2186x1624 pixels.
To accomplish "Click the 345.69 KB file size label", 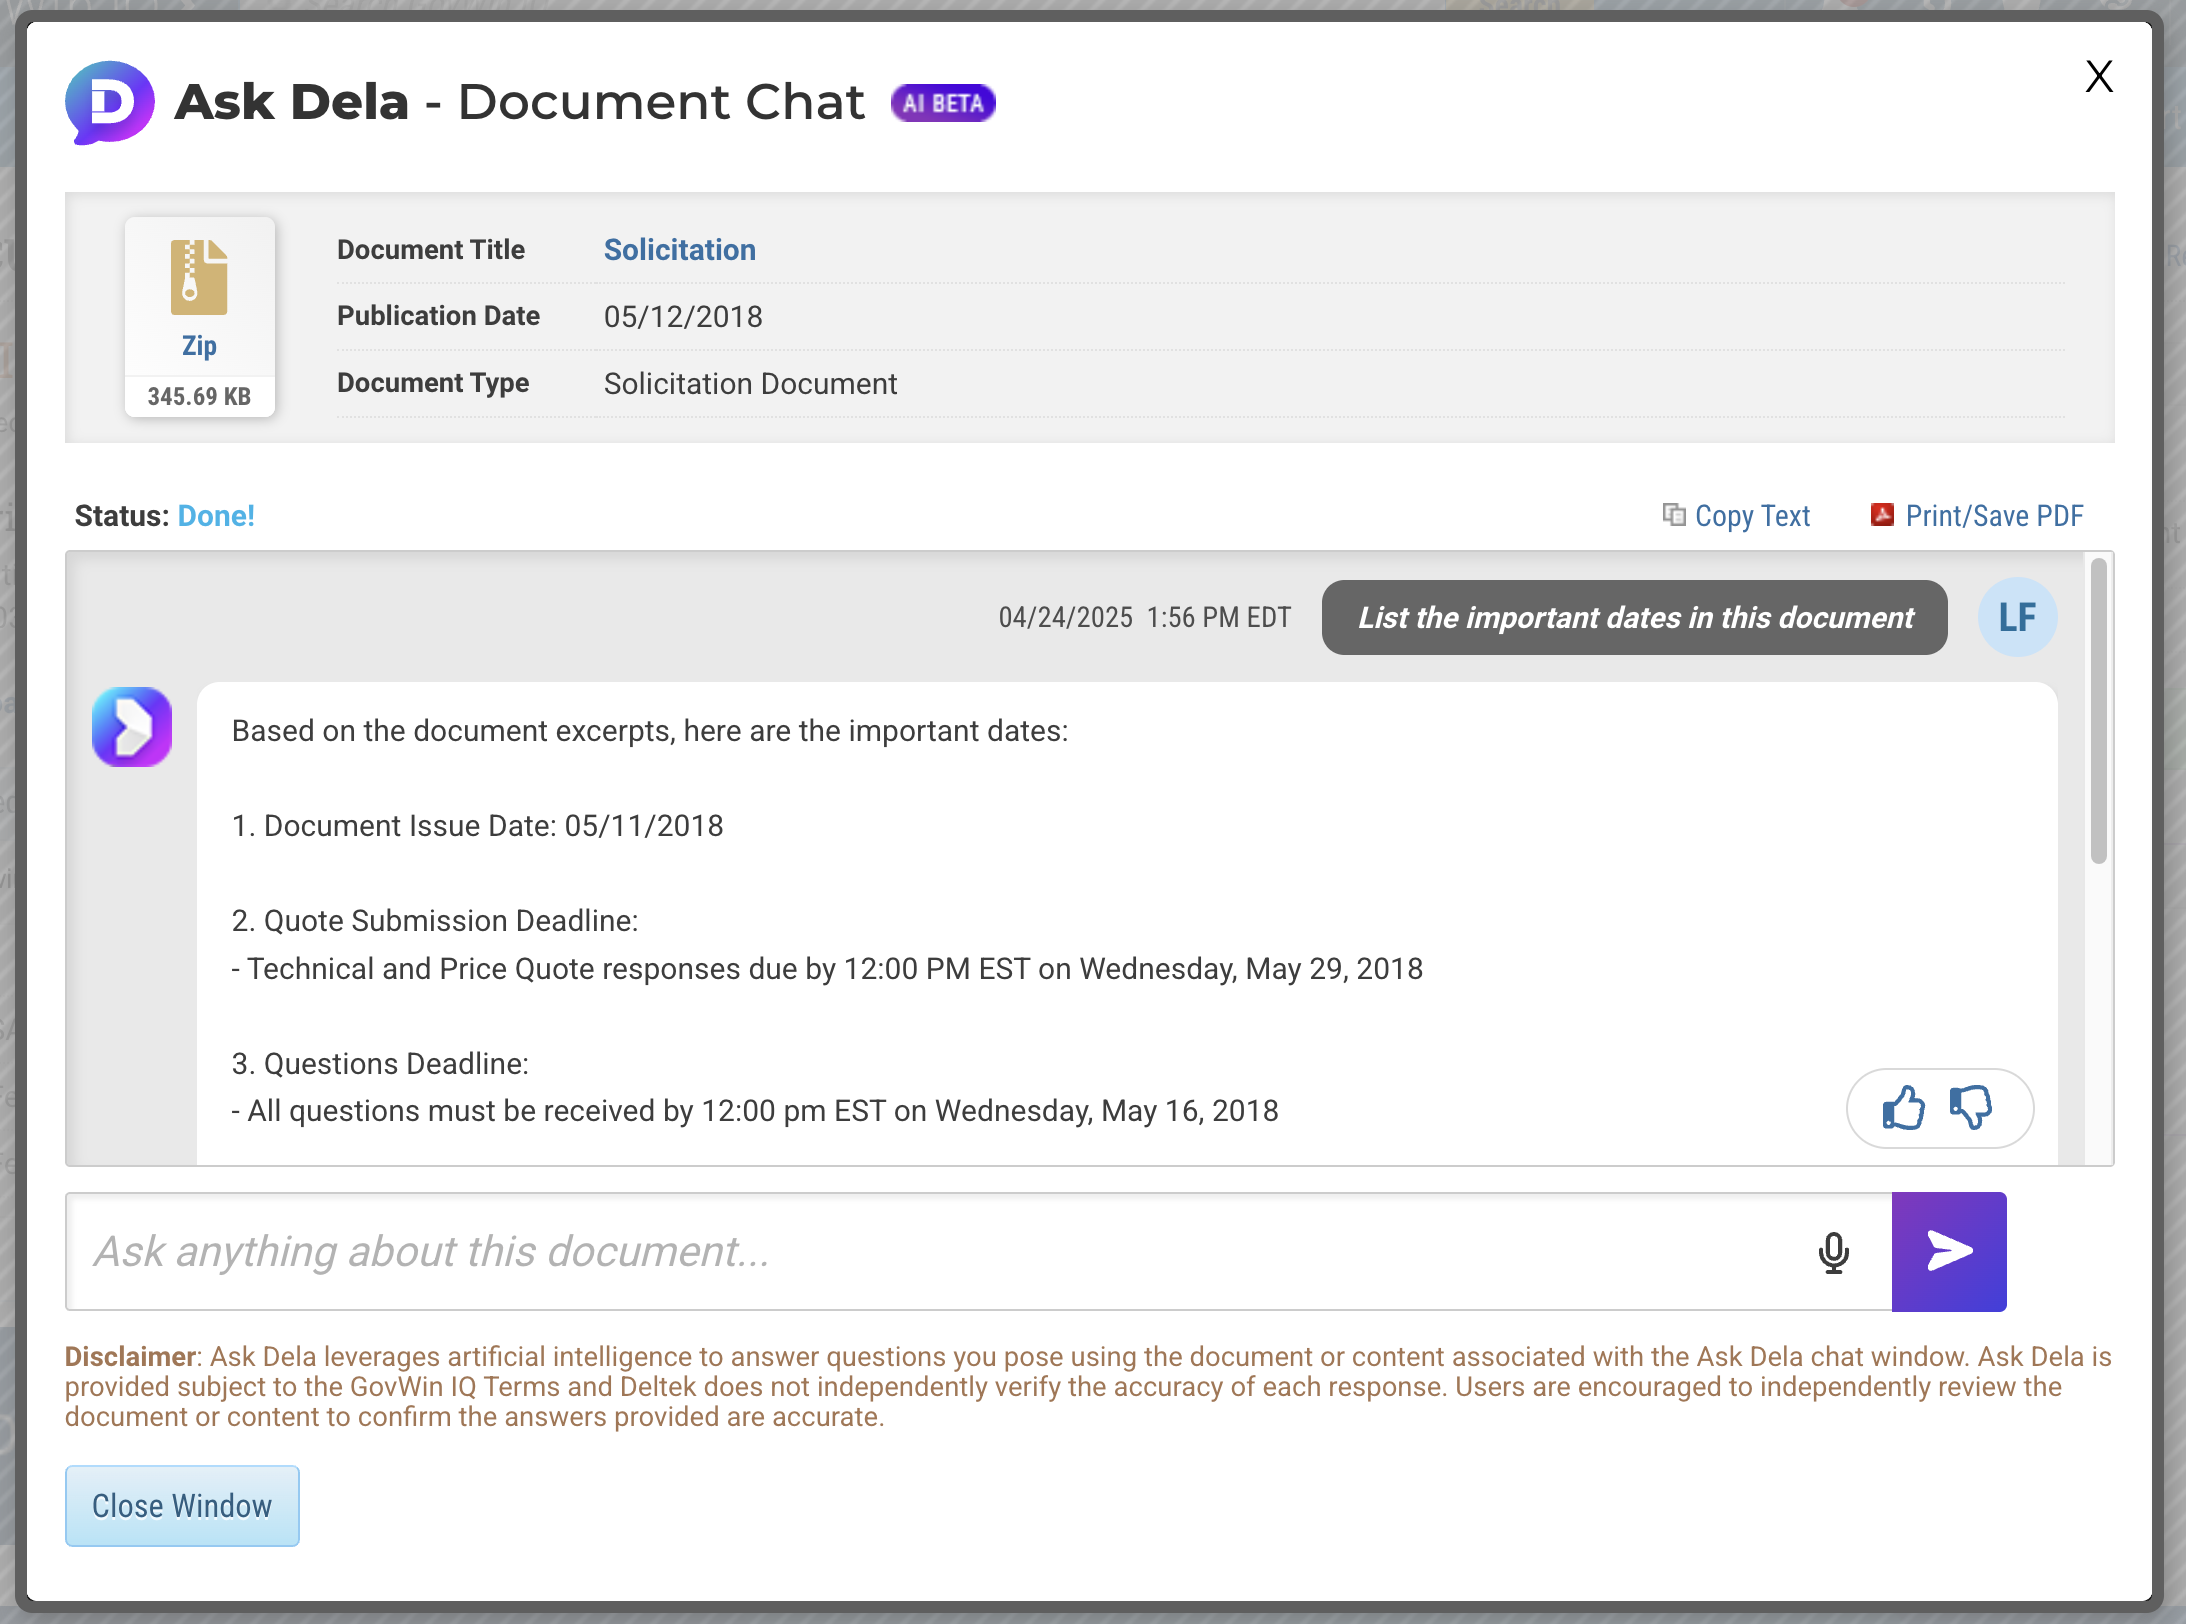I will [x=199, y=396].
